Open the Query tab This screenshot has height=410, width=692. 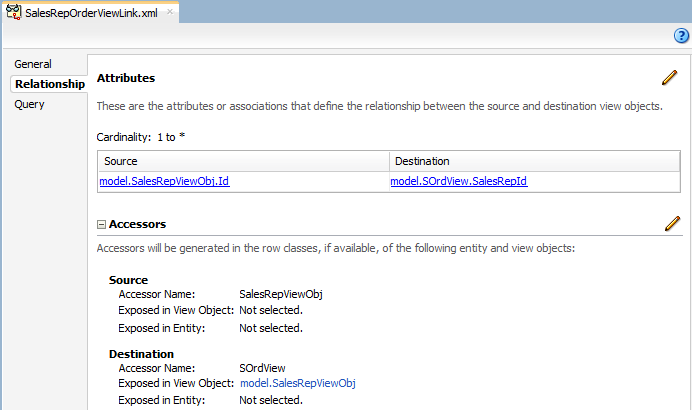(29, 104)
